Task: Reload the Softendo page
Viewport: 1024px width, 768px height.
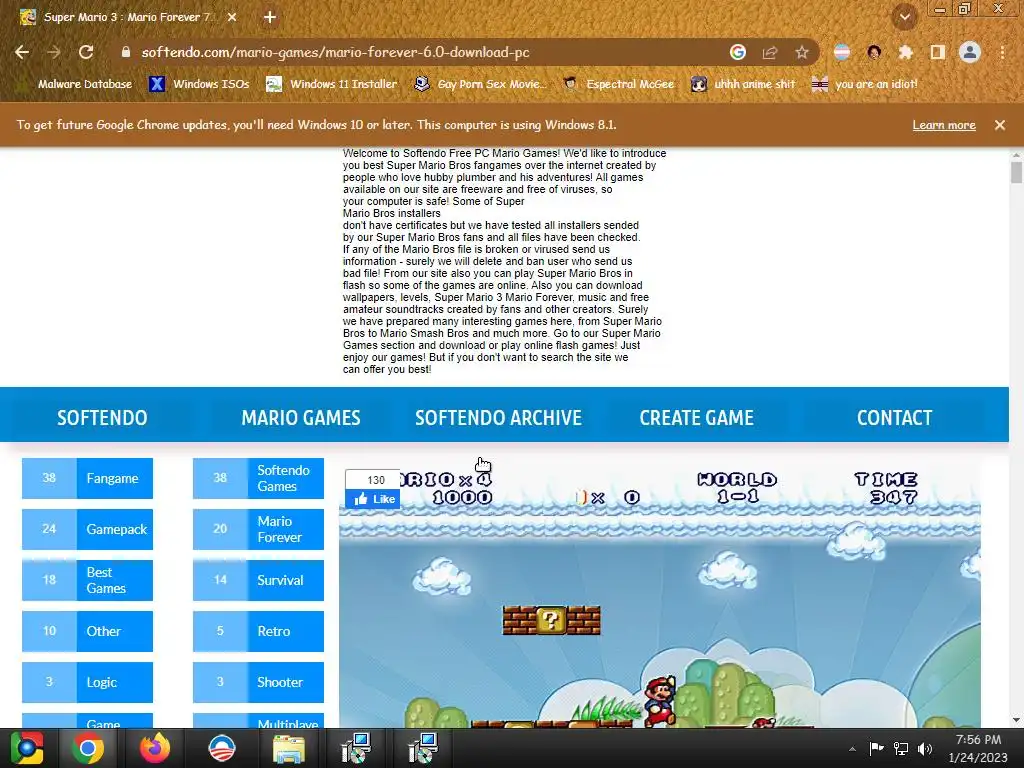Action: (x=86, y=52)
